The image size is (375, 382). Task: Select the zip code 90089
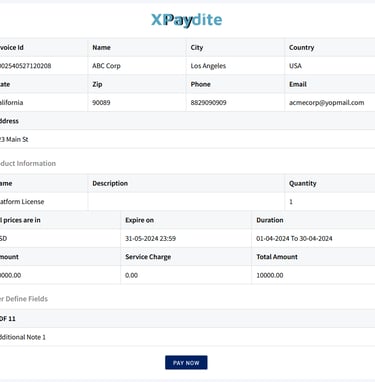(101, 102)
